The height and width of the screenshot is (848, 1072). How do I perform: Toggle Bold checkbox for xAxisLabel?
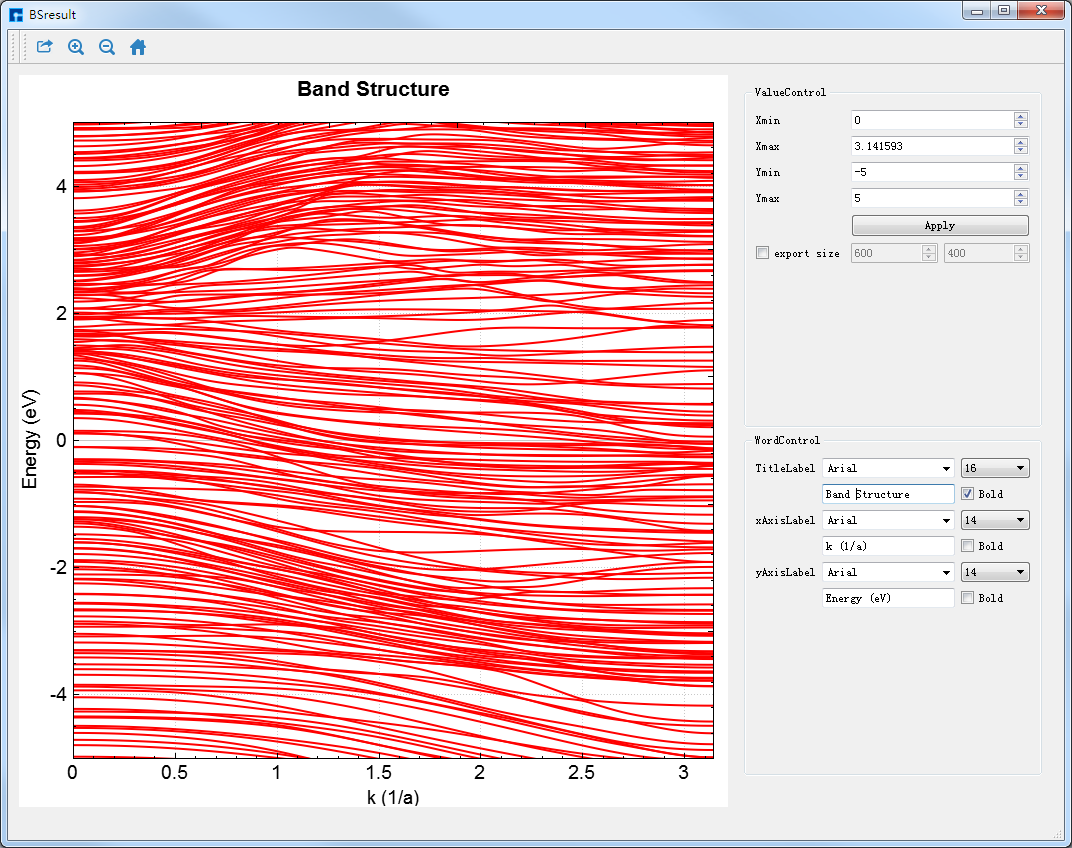click(x=967, y=546)
